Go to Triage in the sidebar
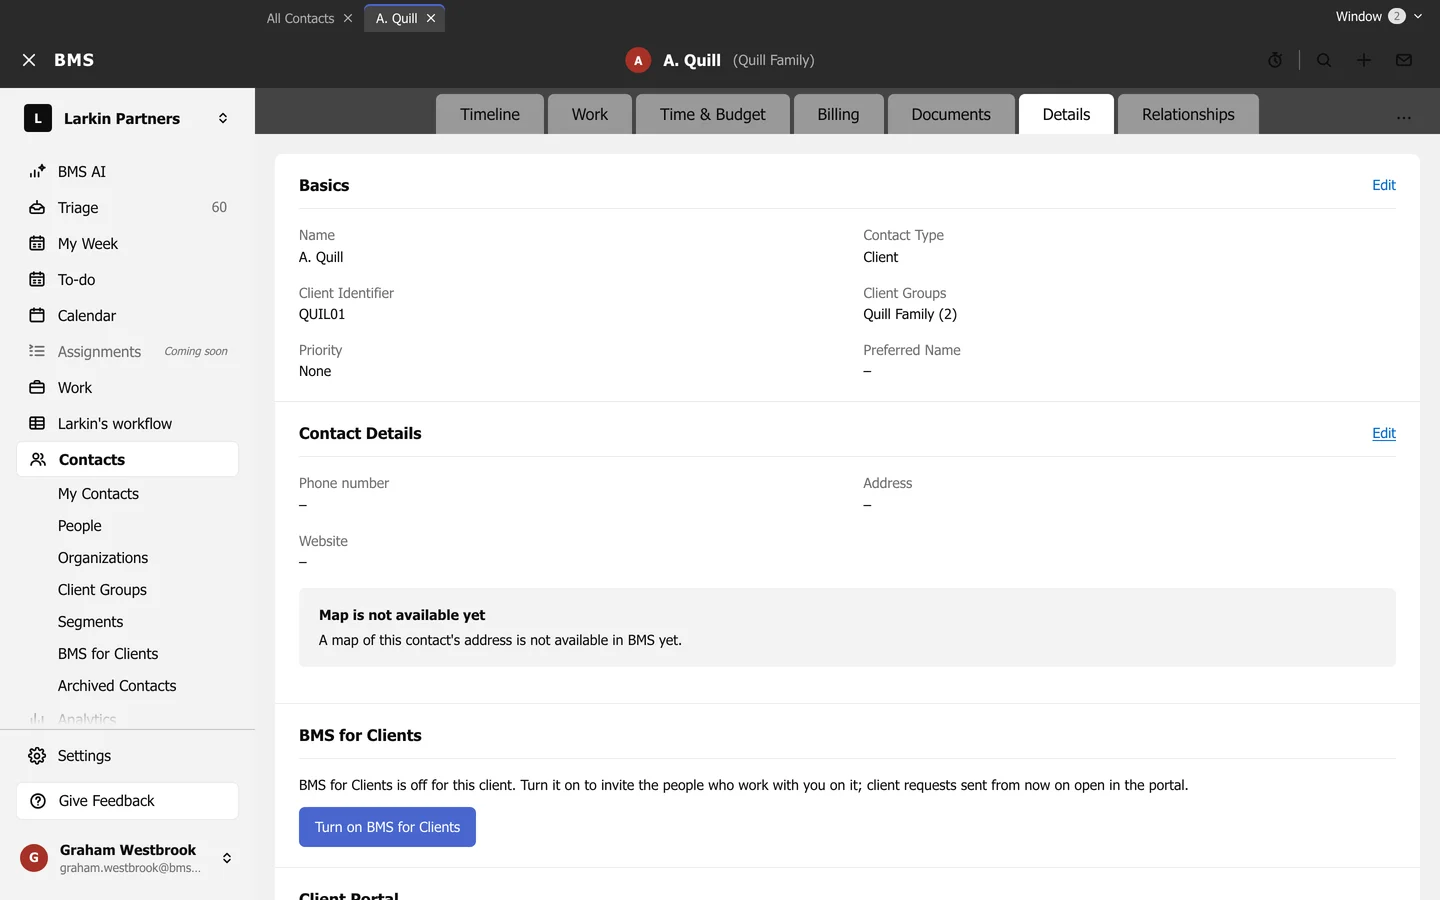The image size is (1440, 900). (x=127, y=208)
